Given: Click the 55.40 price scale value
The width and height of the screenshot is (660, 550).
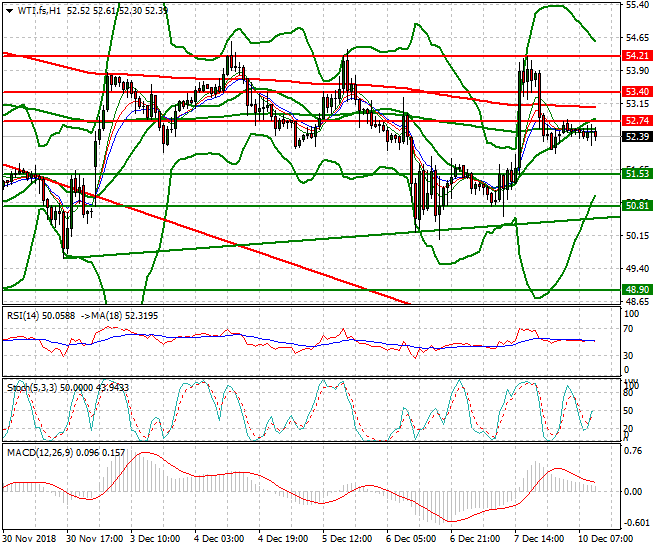Looking at the screenshot, I should [x=637, y=5].
